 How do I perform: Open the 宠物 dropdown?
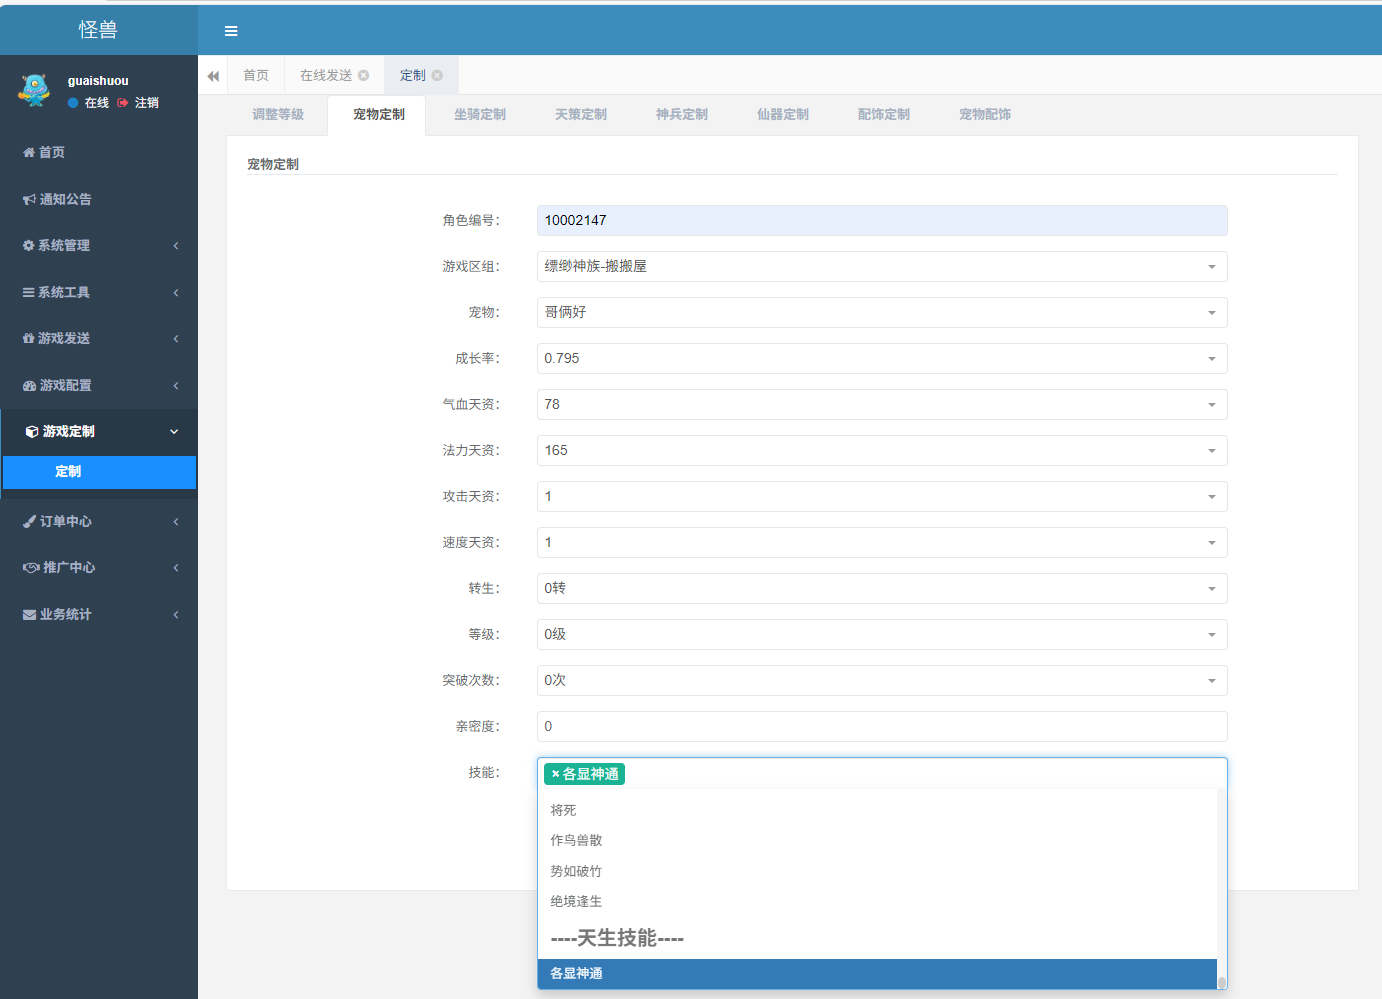(881, 312)
